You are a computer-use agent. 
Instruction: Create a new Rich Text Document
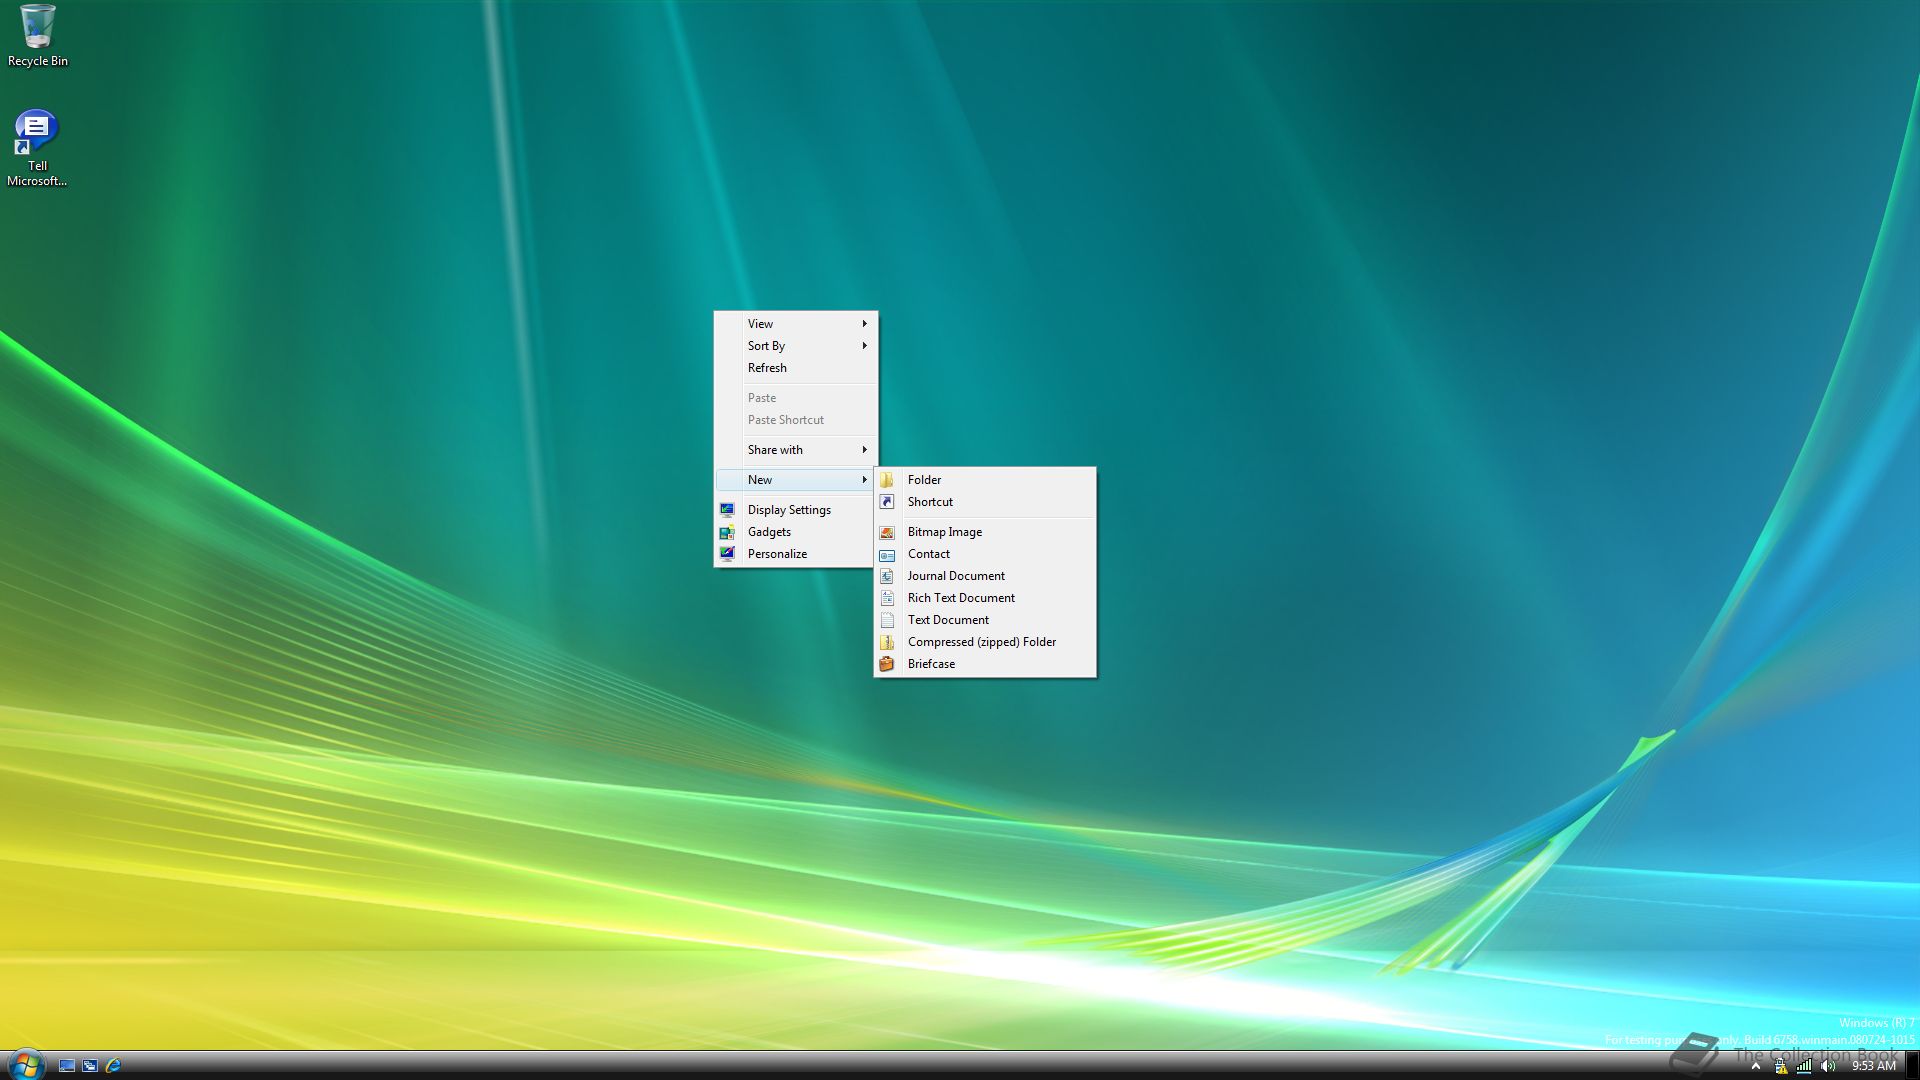[x=985, y=598]
